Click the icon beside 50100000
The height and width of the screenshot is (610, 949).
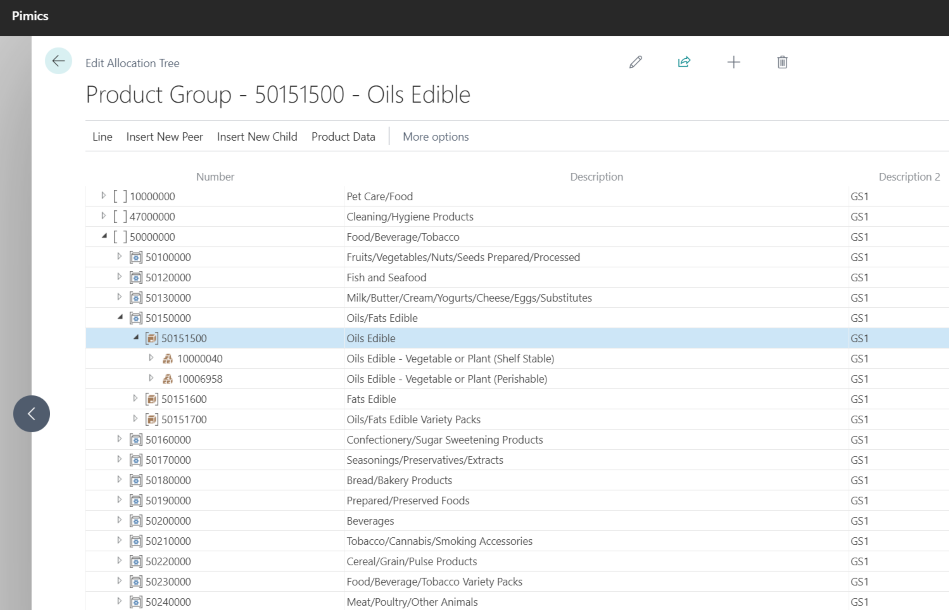[136, 257]
